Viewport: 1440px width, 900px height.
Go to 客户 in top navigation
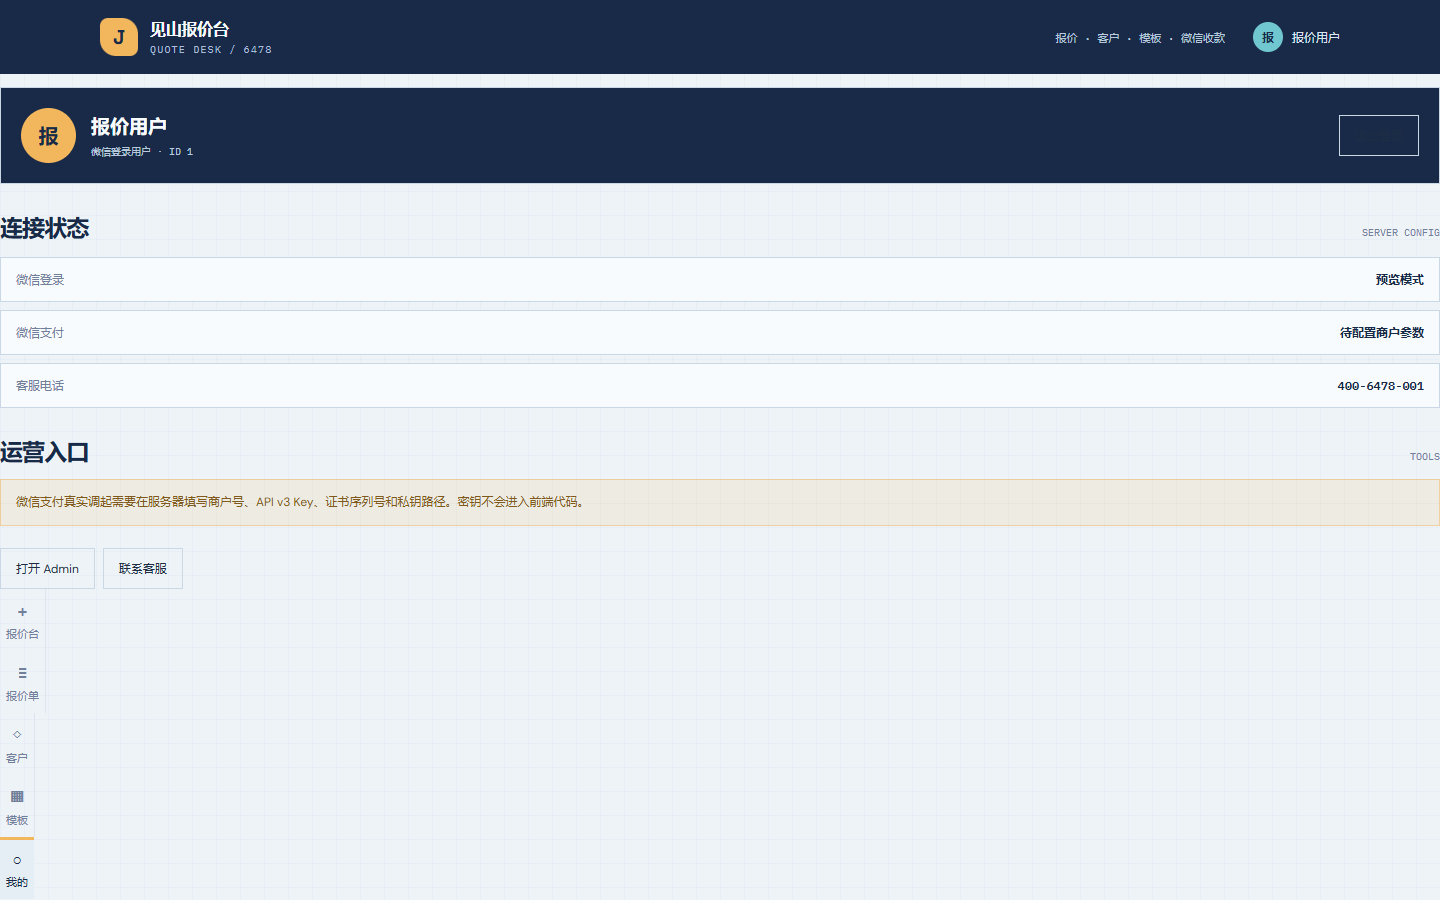[1108, 38]
